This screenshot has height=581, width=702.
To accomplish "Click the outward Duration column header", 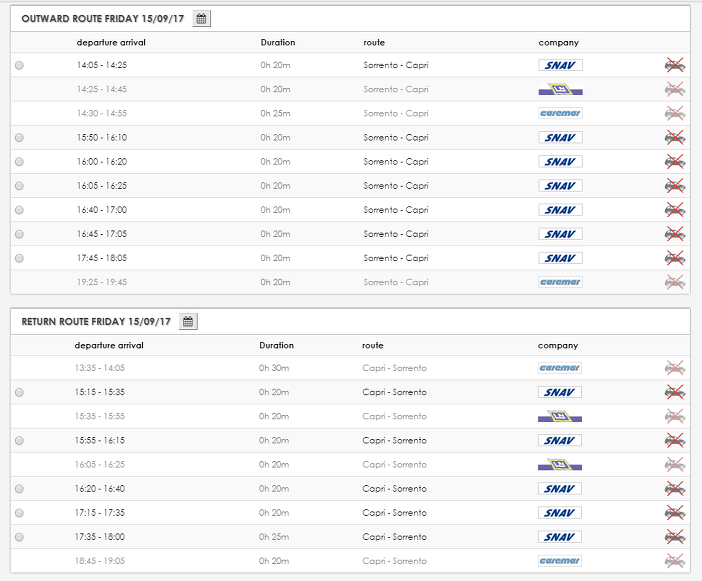I will point(278,43).
